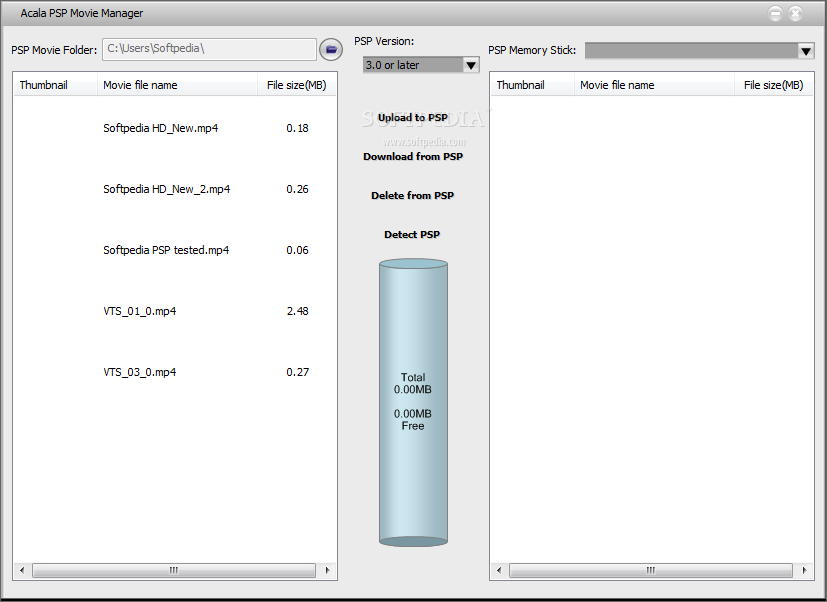
Task: Click PSP list scroll-left arrow
Action: 499,570
